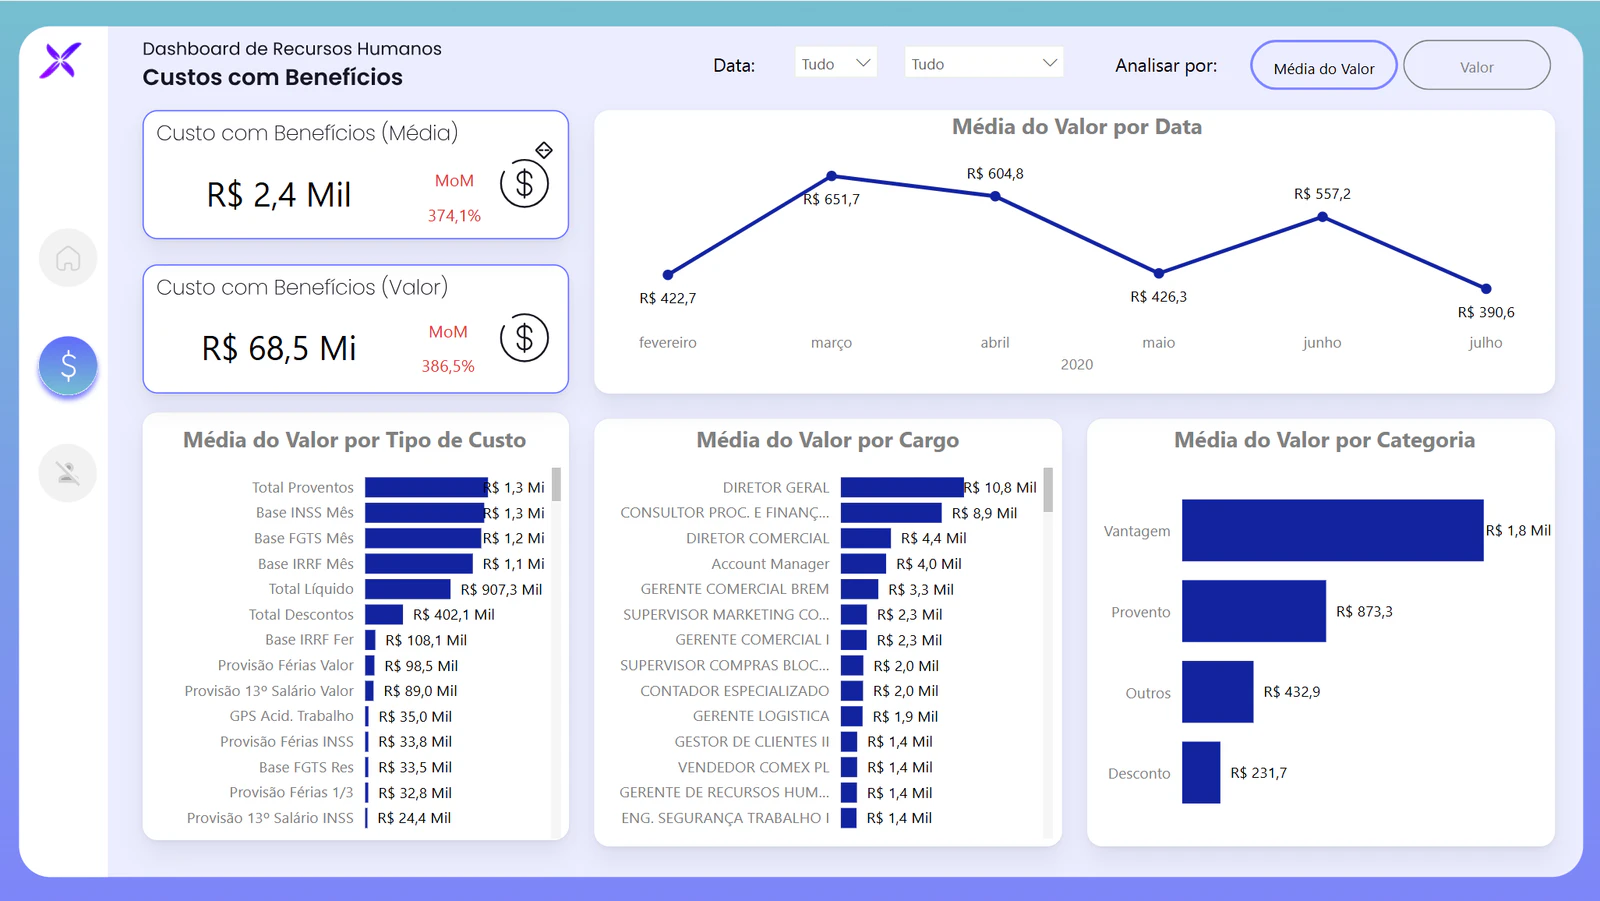
Task: Click 'ENG. SEGURANÇA TRABALHO I' label
Action: [725, 818]
